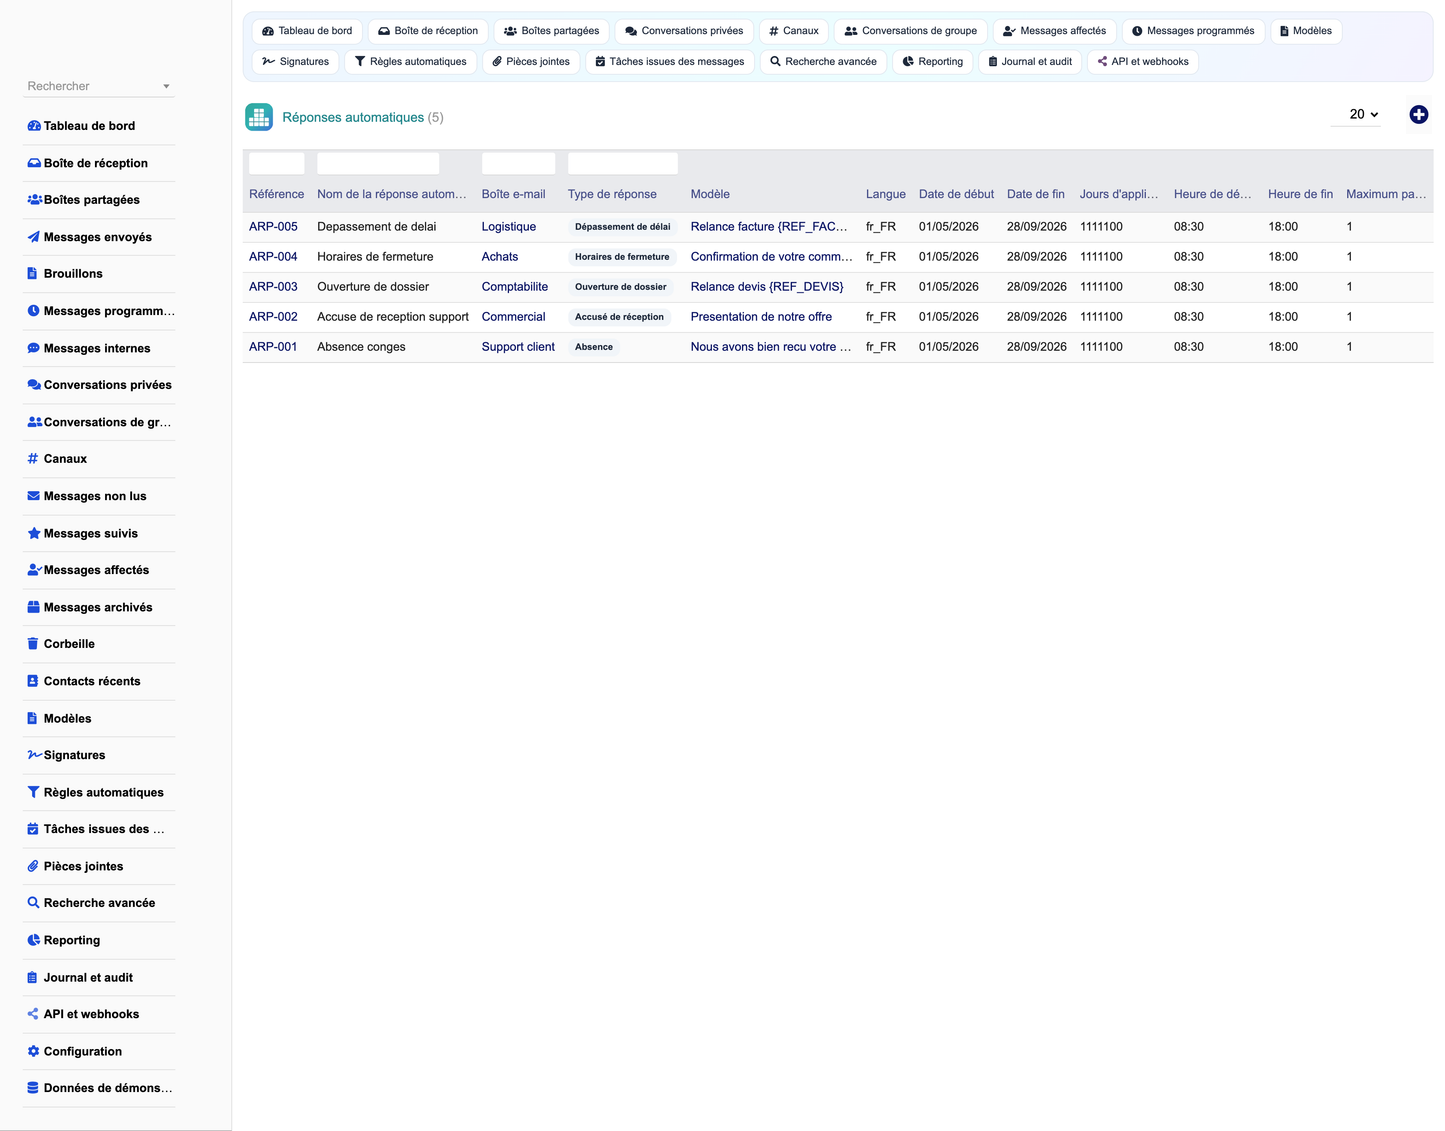Click the Référence filter input field
Image resolution: width=1445 pixels, height=1131 pixels.
tap(277, 164)
